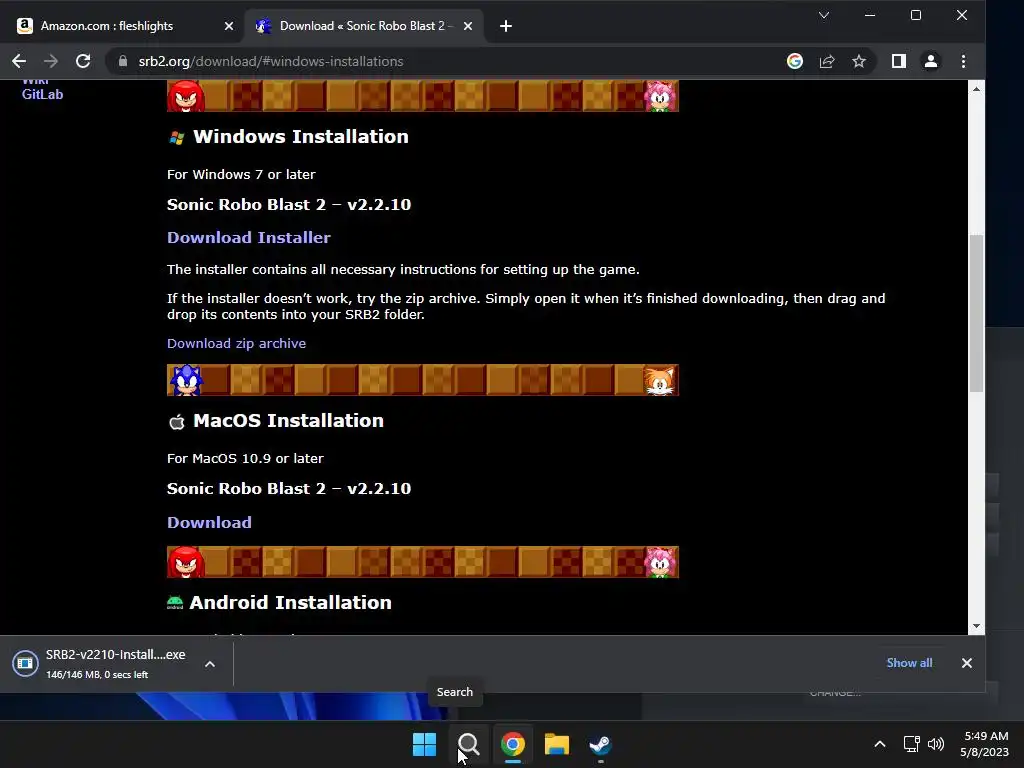
Task: Click the Apple logo icon by MacOS heading
Action: tap(176, 422)
